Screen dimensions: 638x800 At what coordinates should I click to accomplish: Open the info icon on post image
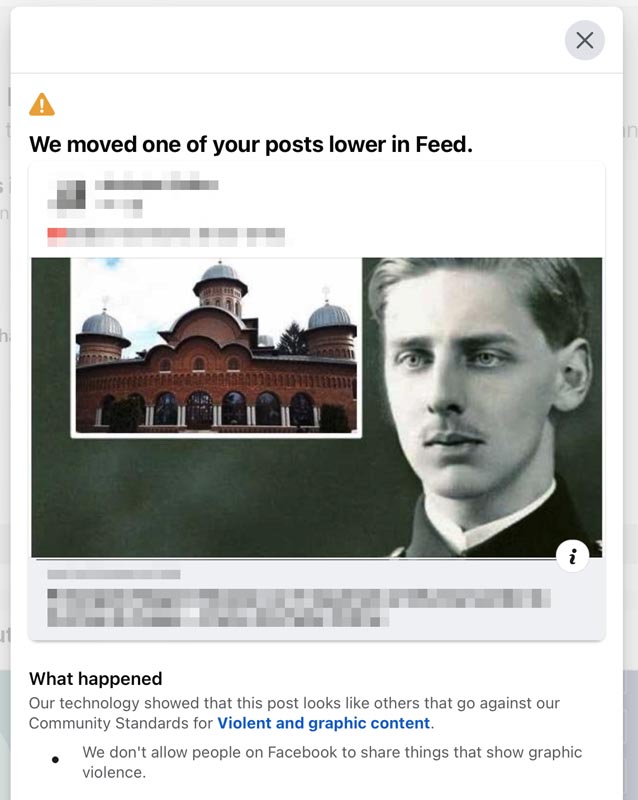tap(572, 556)
